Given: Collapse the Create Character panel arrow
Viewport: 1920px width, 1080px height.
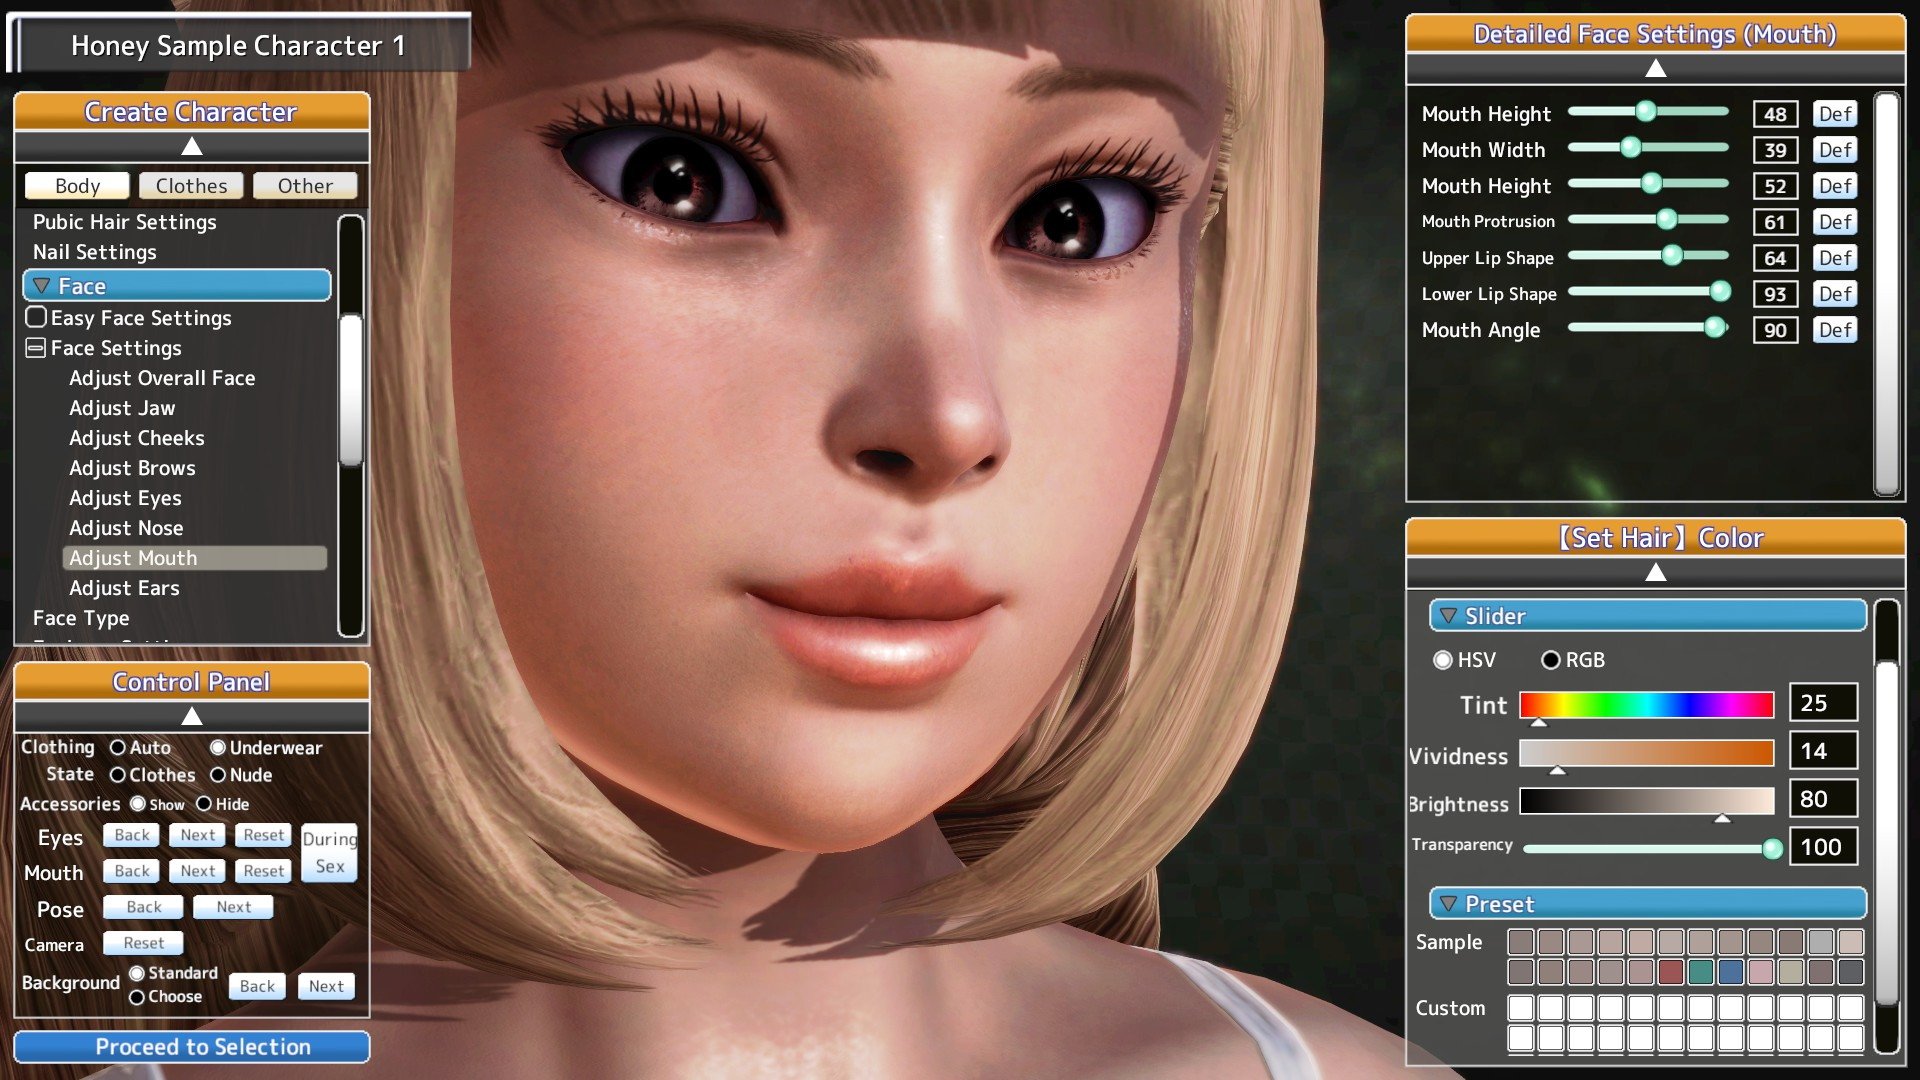Looking at the screenshot, I should (191, 147).
